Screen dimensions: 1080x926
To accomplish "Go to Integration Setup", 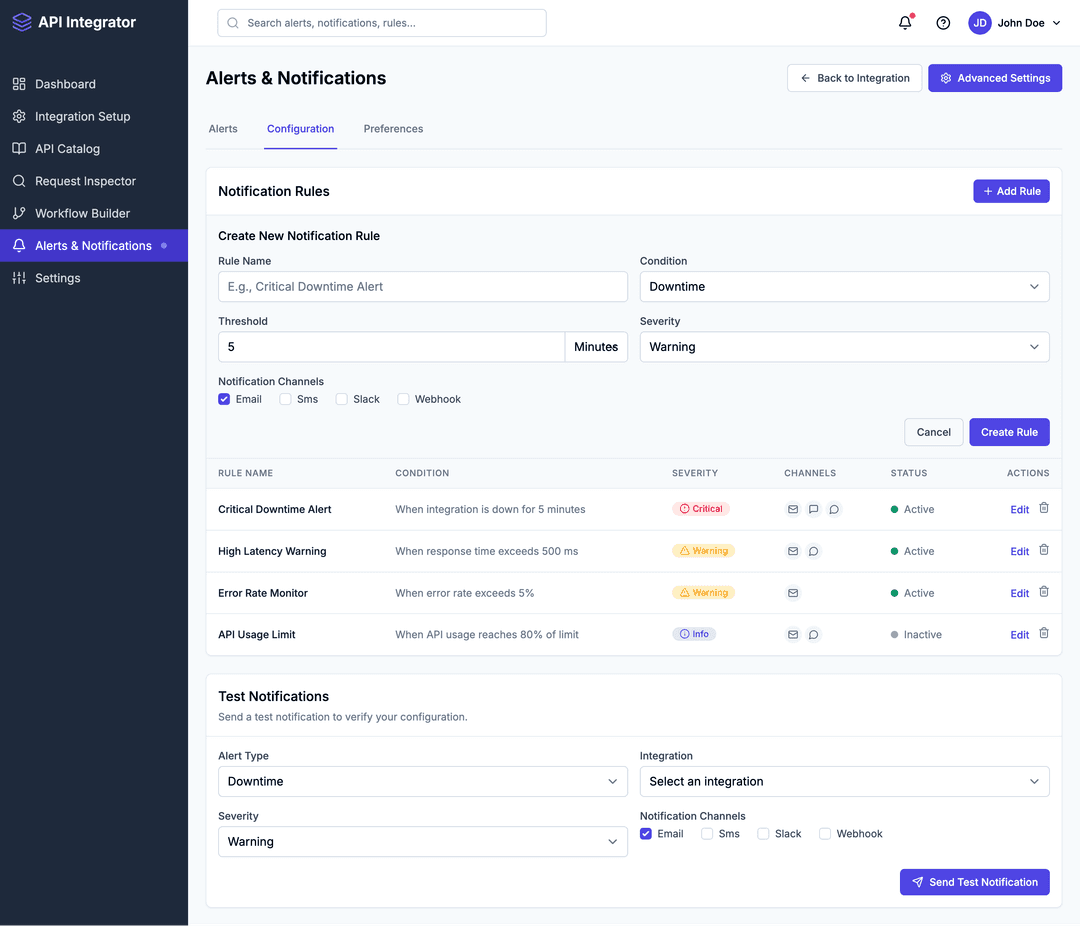I will tap(82, 116).
